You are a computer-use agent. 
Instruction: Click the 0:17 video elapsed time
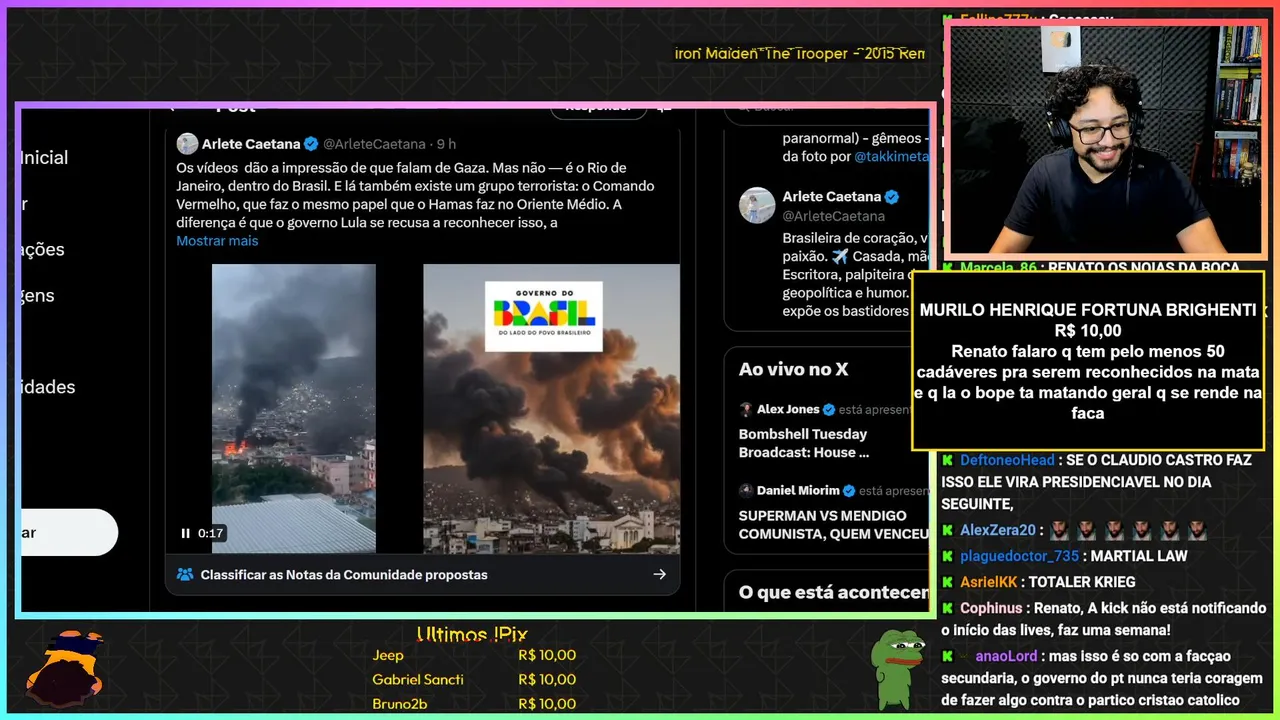pos(210,533)
